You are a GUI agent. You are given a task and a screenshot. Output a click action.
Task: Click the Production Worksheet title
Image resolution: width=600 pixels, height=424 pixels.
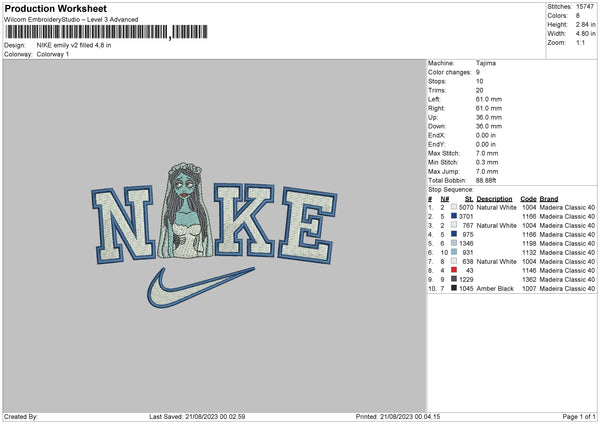55,8
